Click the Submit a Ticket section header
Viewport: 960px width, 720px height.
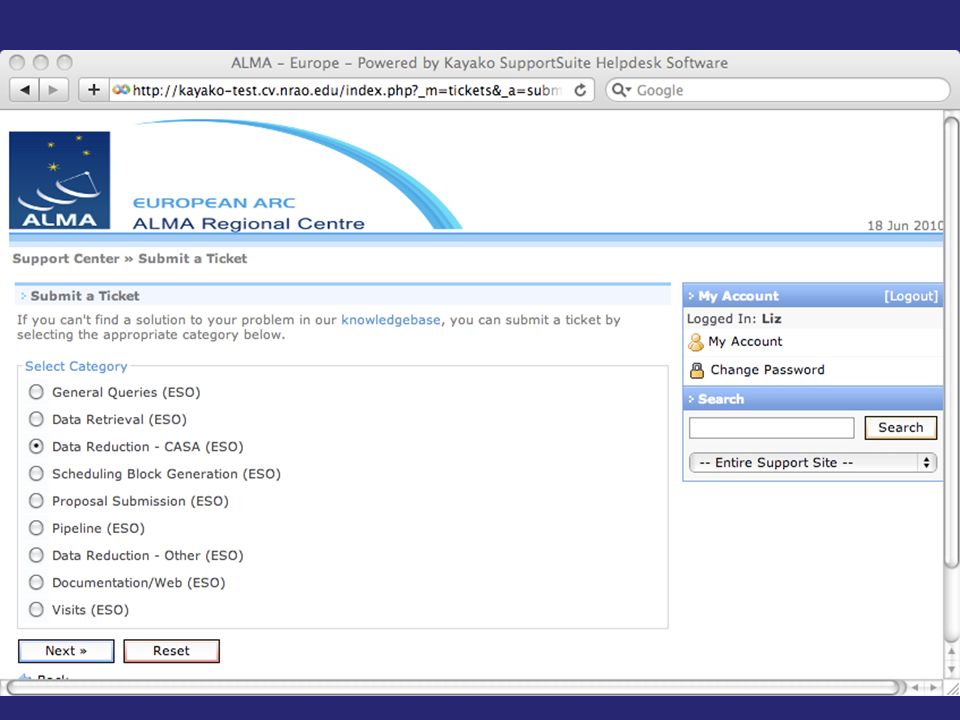click(343, 296)
